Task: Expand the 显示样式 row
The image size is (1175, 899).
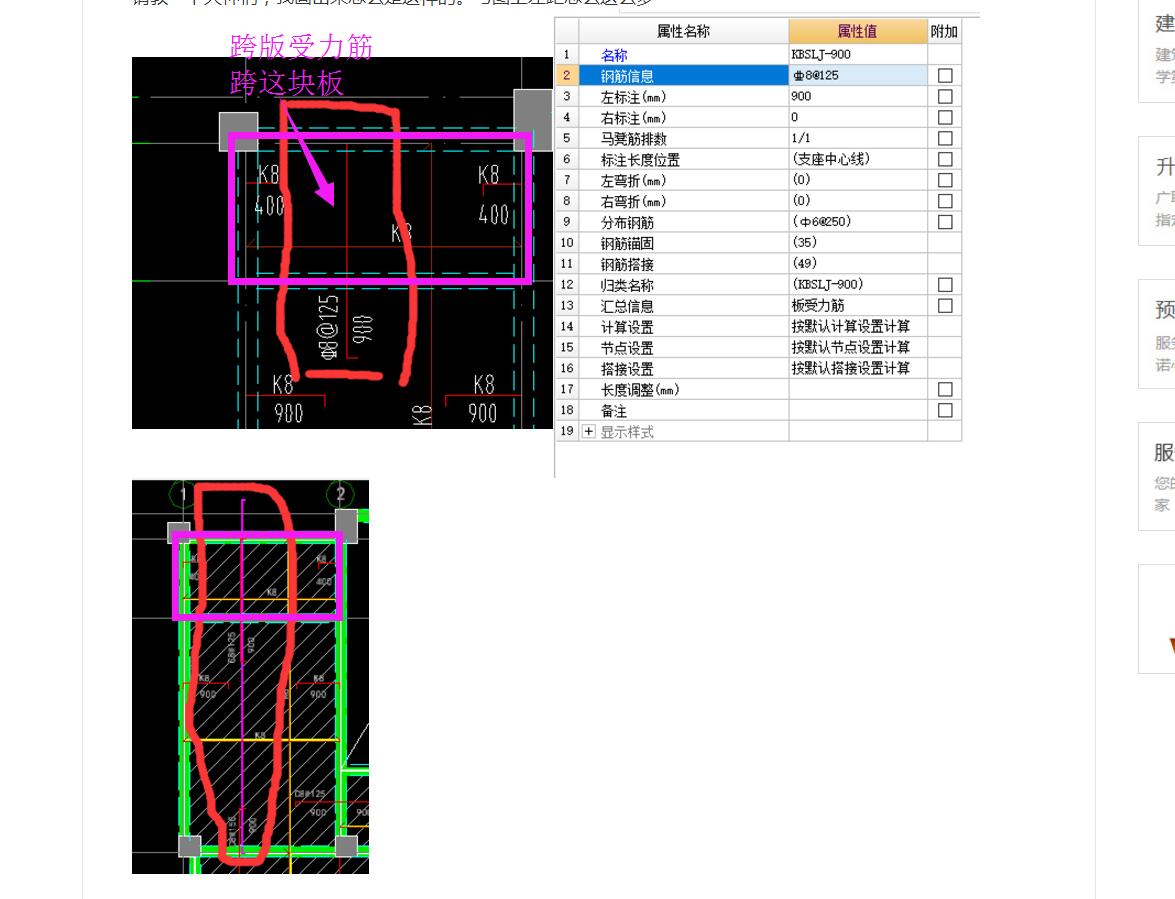Action: (588, 432)
